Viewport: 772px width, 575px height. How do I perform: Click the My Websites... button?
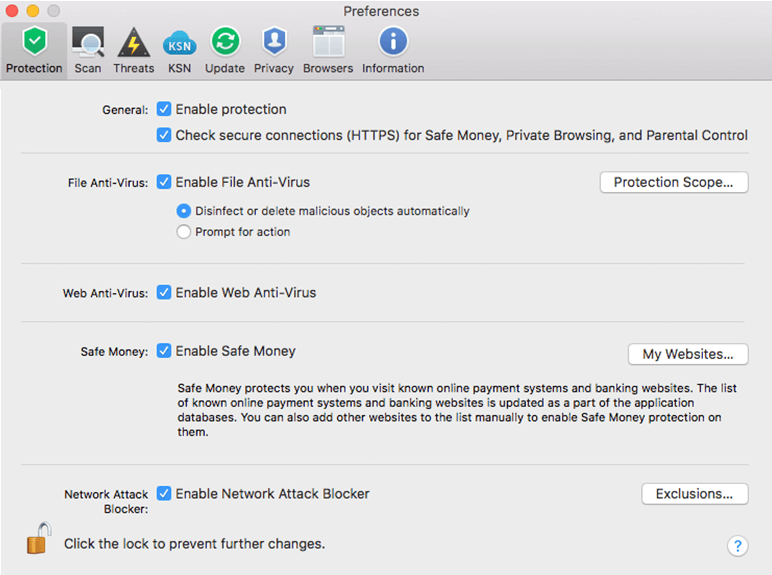688,354
